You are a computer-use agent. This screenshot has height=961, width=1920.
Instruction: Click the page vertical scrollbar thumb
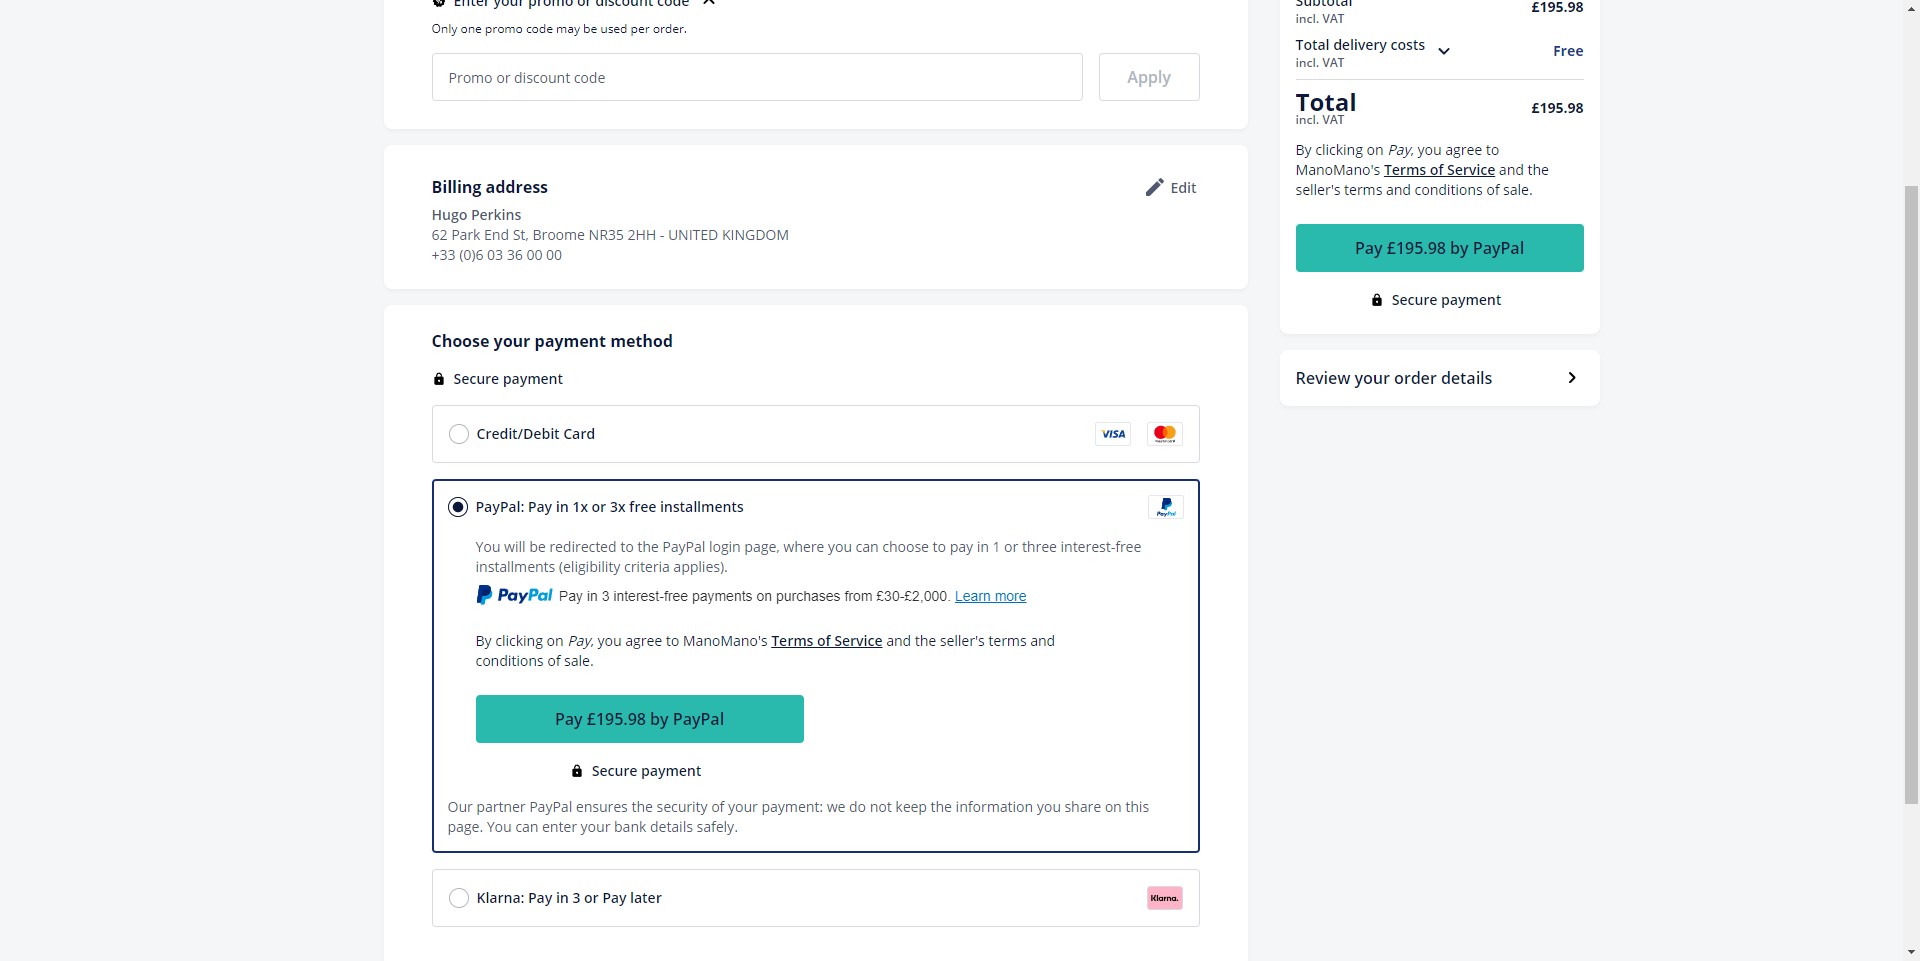(1911, 494)
